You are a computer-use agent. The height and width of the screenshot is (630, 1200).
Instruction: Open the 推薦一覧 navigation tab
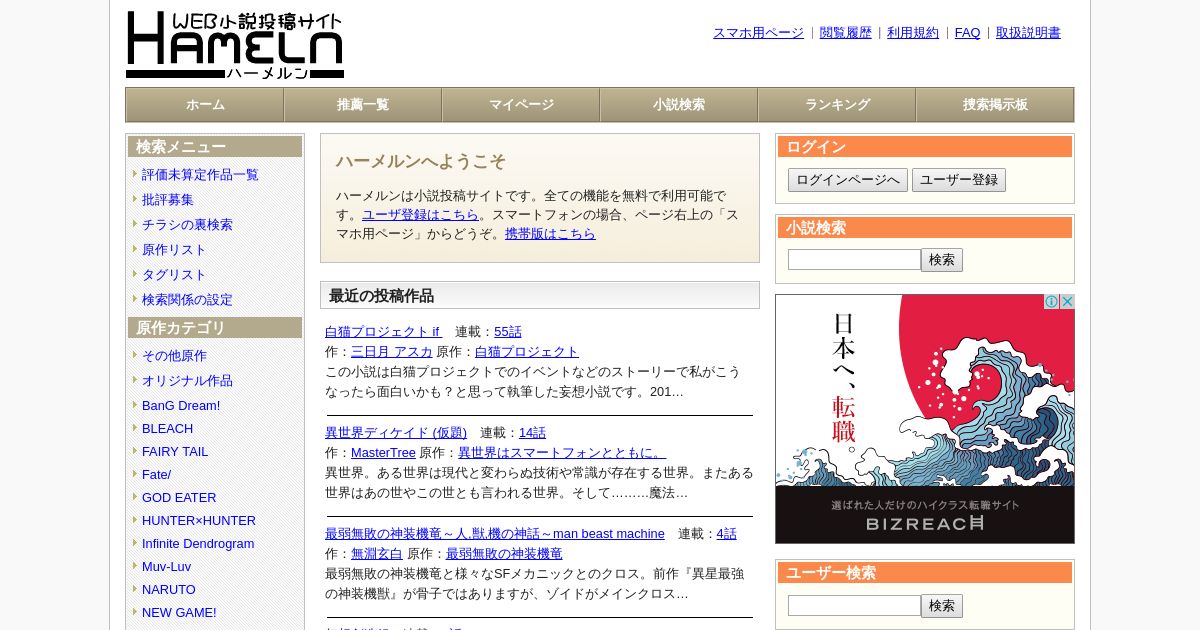pyautogui.click(x=363, y=105)
